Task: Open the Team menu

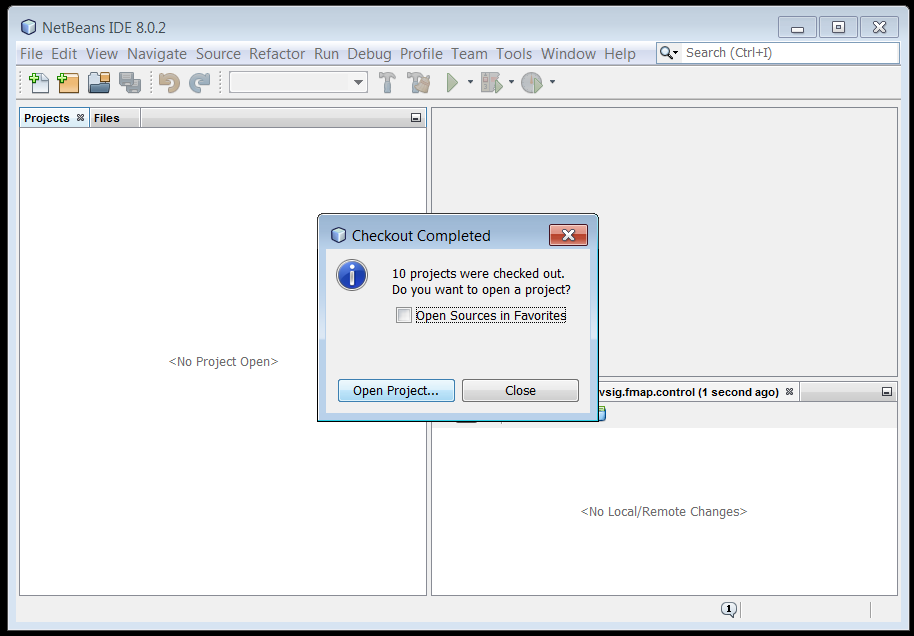Action: tap(469, 54)
